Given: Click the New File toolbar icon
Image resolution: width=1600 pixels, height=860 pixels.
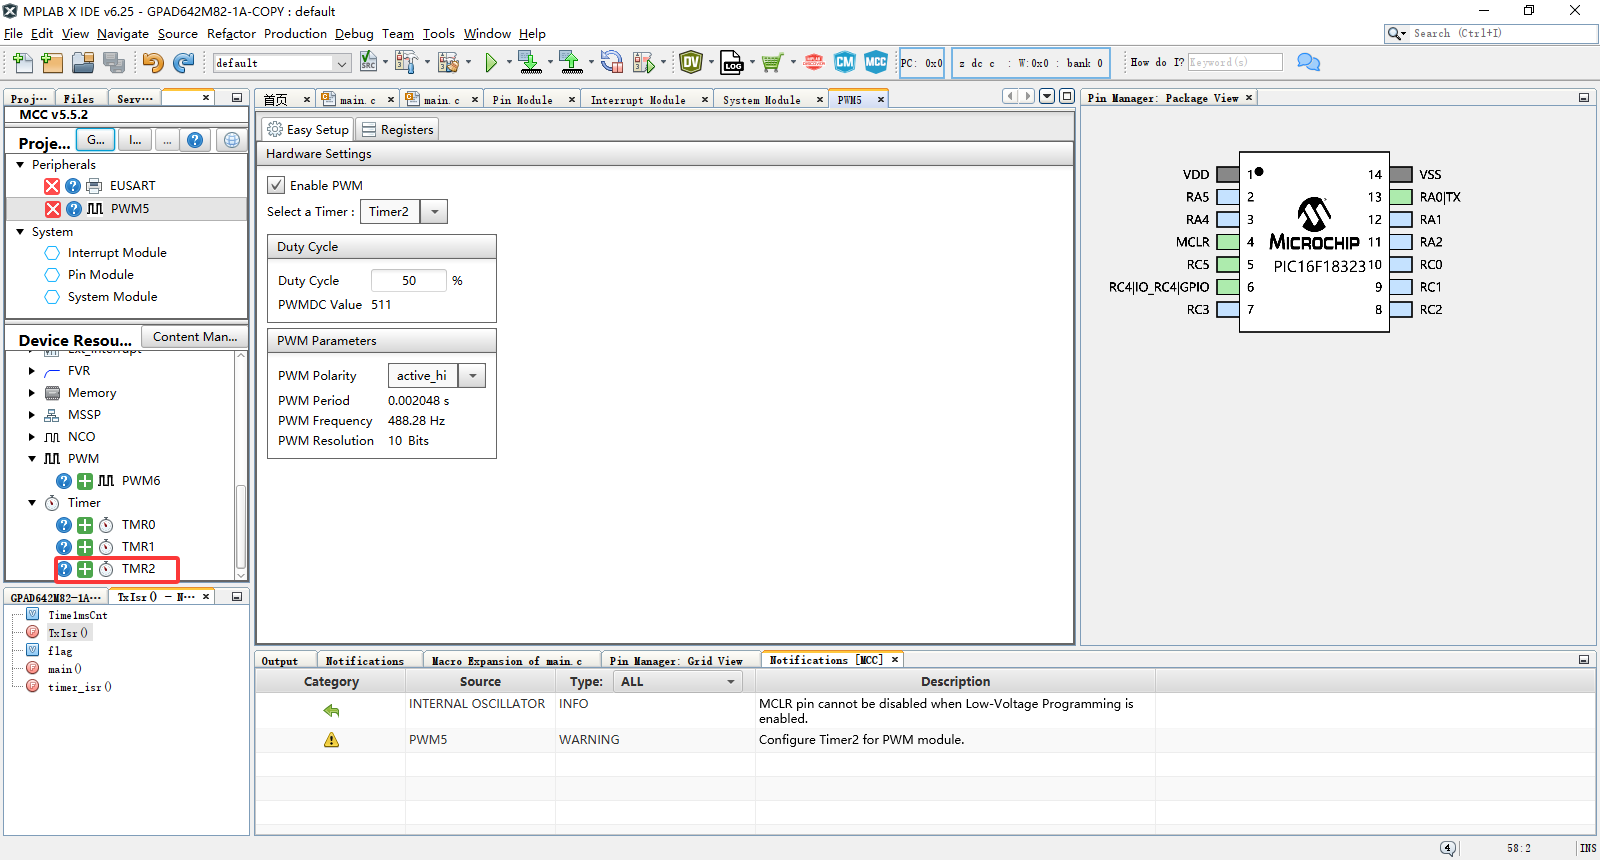Looking at the screenshot, I should click(x=22, y=63).
